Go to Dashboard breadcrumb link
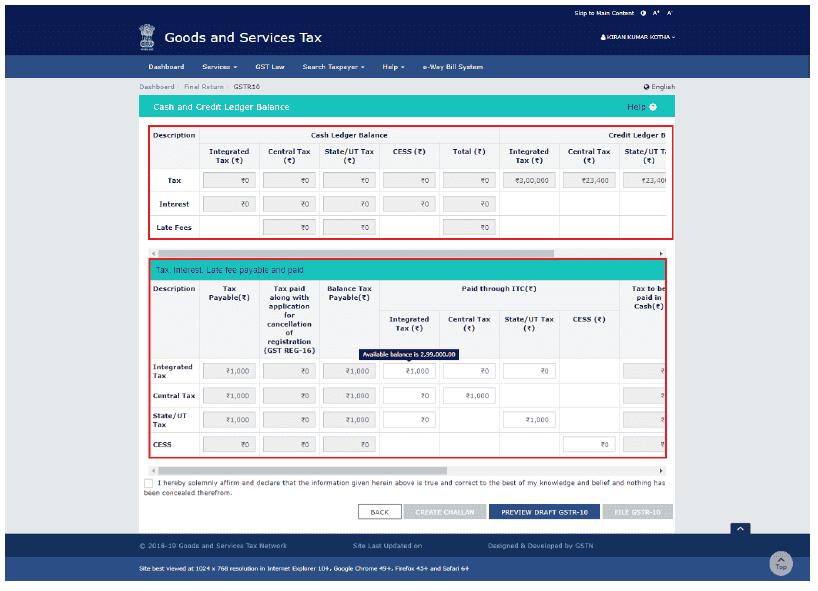This screenshot has height=591, width=818. (x=157, y=87)
